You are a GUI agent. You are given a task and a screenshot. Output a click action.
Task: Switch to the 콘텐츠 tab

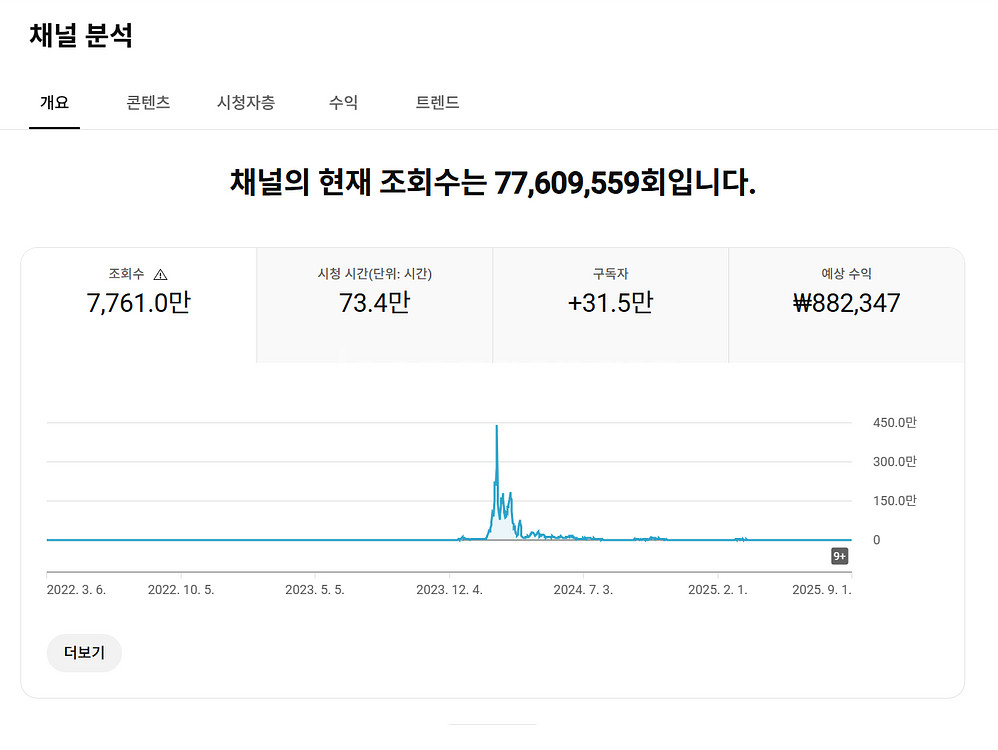[148, 103]
